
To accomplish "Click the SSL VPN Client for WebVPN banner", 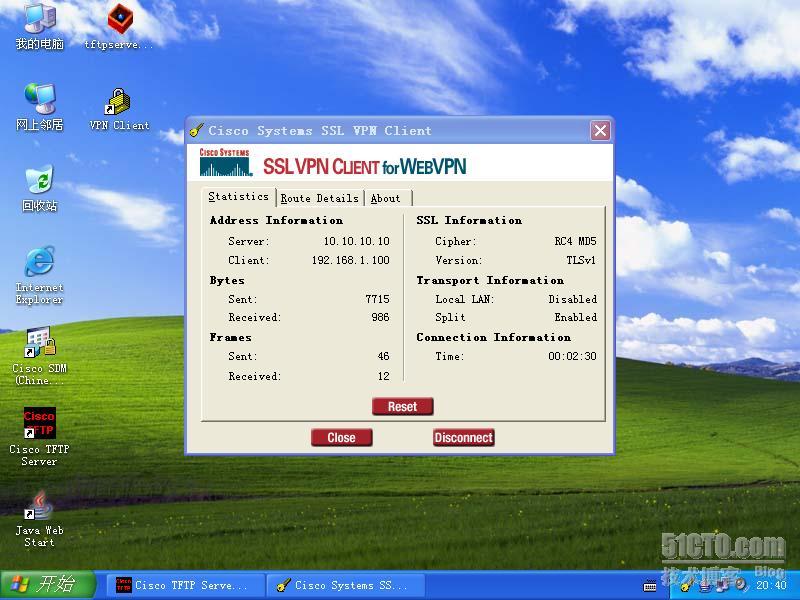I will [x=364, y=166].
